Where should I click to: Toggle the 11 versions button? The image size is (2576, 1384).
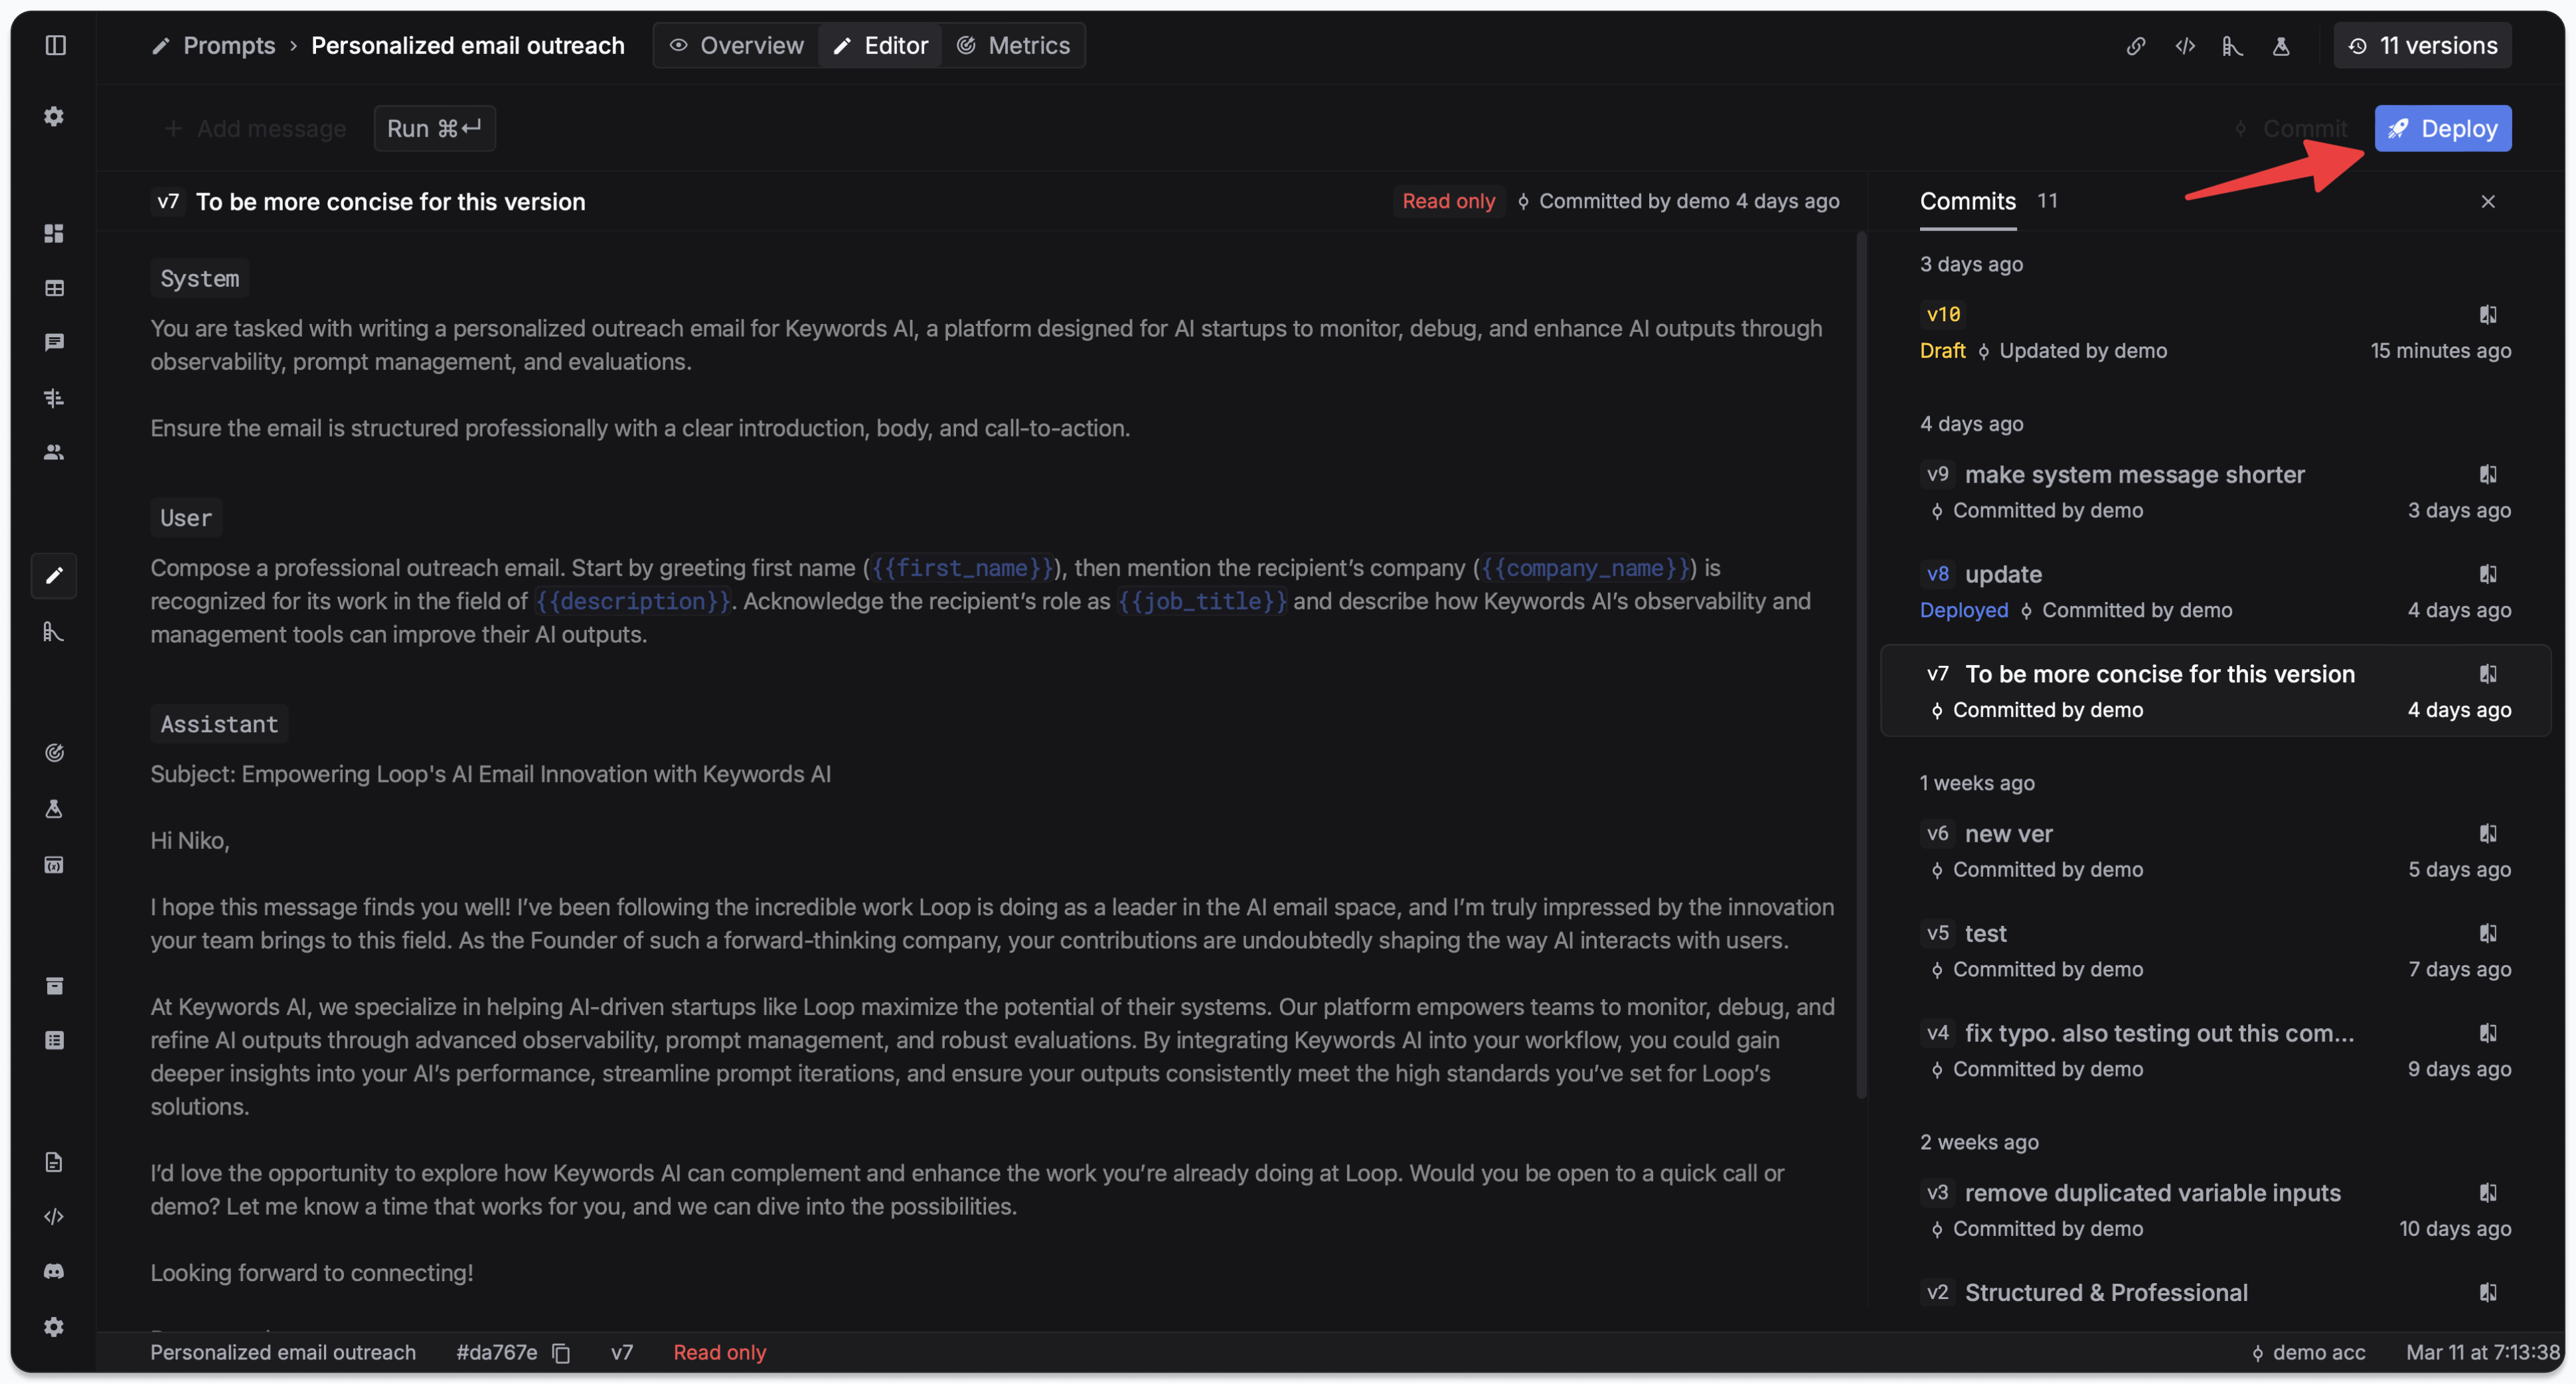click(2422, 45)
